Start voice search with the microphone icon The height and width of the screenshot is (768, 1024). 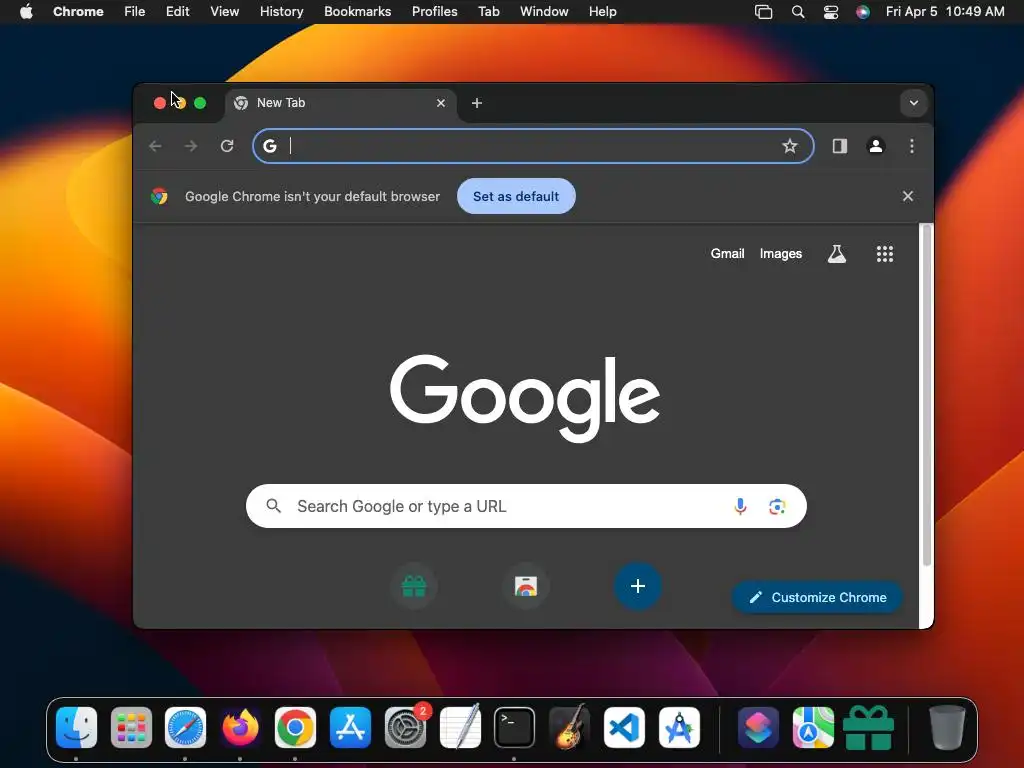coord(740,506)
